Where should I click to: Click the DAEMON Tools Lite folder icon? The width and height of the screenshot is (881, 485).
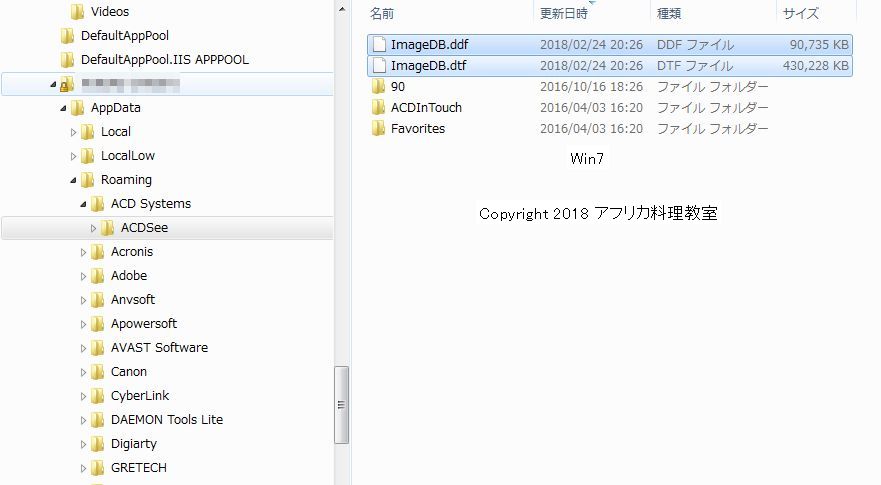click(x=97, y=420)
